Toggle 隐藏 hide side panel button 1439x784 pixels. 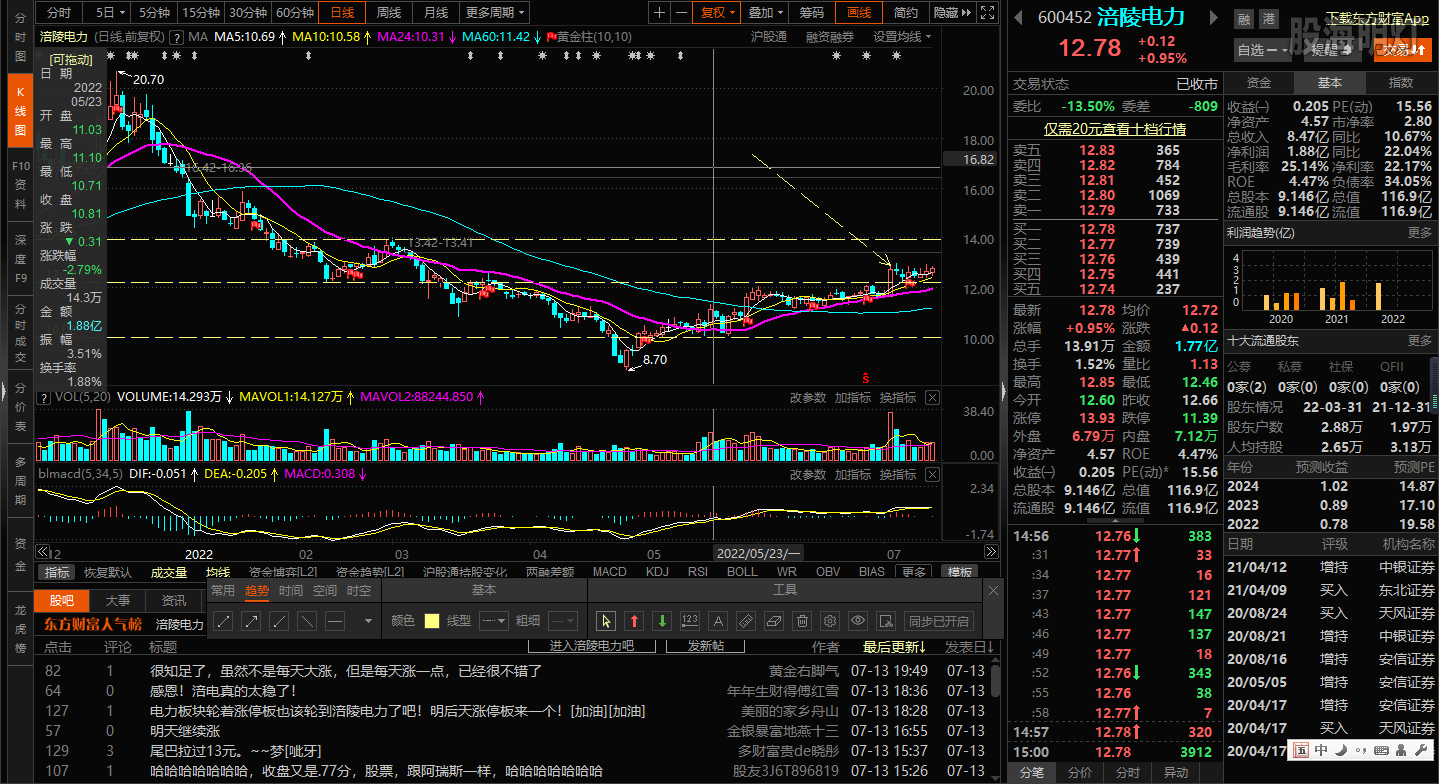(952, 13)
